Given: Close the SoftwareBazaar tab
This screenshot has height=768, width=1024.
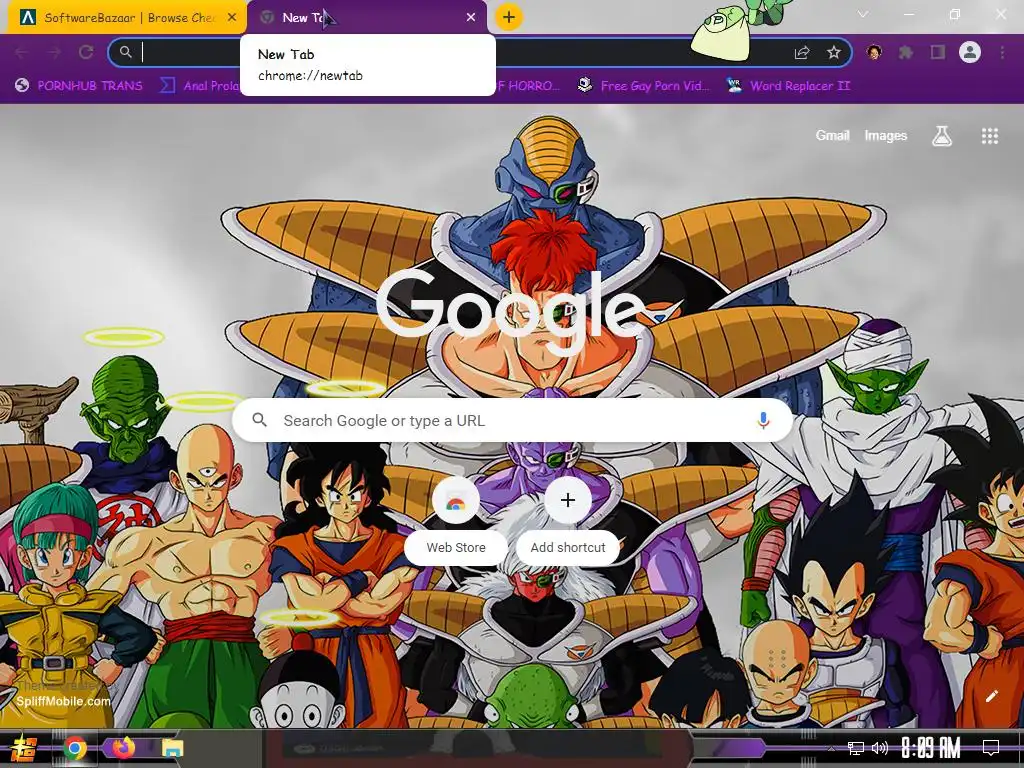Looking at the screenshot, I should tap(232, 18).
